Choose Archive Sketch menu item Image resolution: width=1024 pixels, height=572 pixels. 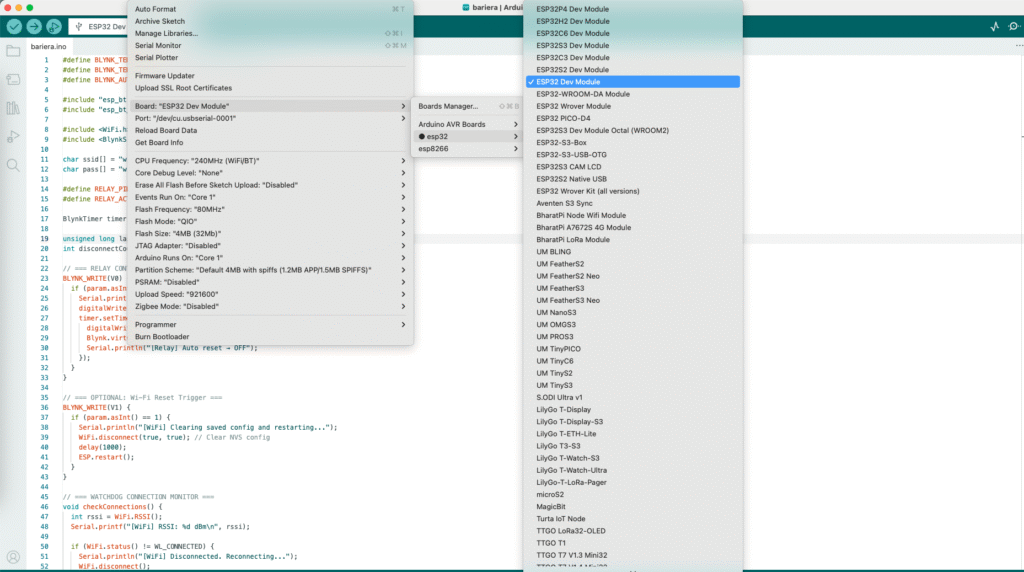point(270,21)
